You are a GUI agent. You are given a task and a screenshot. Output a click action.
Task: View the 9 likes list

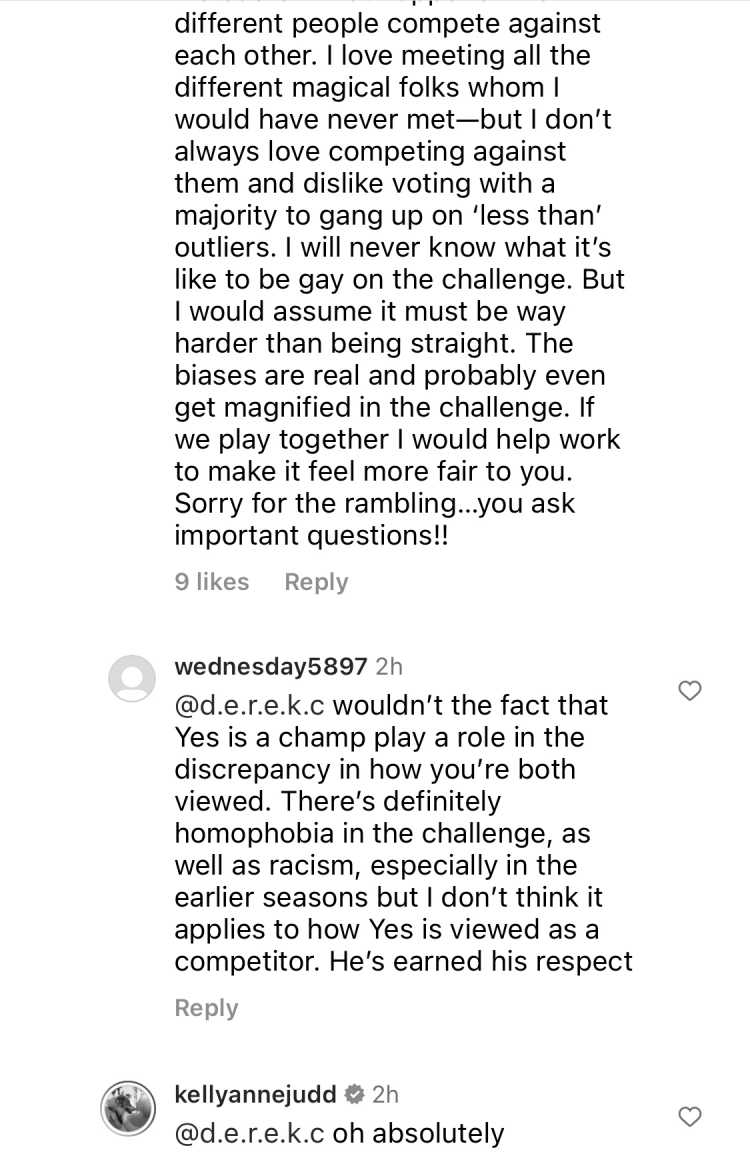click(212, 582)
